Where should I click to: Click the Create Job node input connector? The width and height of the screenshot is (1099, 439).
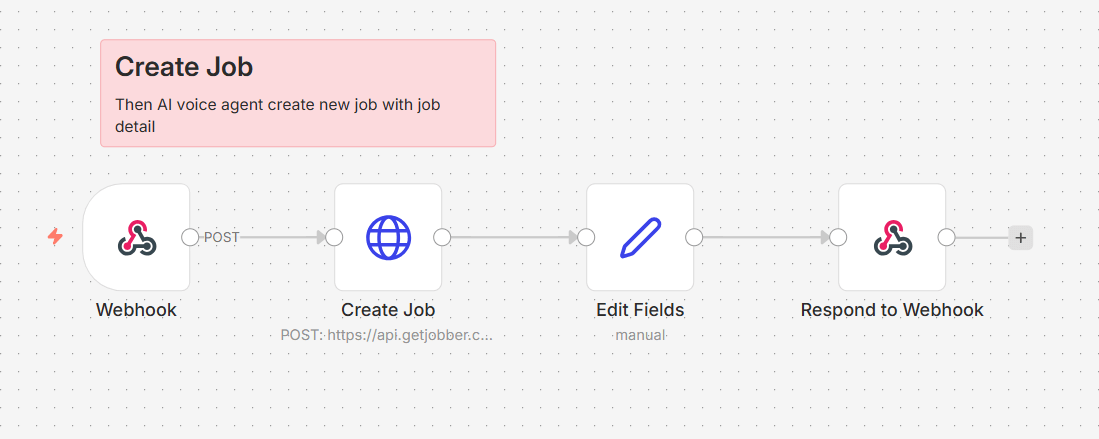pyautogui.click(x=334, y=237)
